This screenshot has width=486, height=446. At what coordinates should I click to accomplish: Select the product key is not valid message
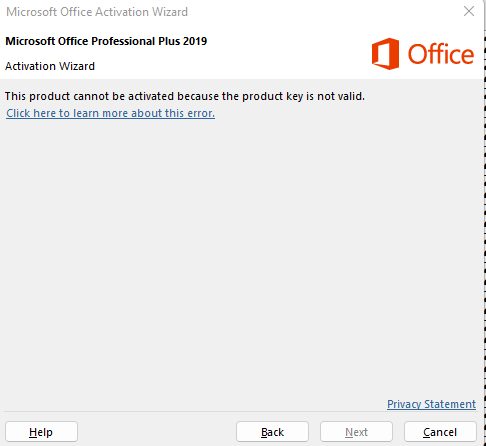pos(185,96)
